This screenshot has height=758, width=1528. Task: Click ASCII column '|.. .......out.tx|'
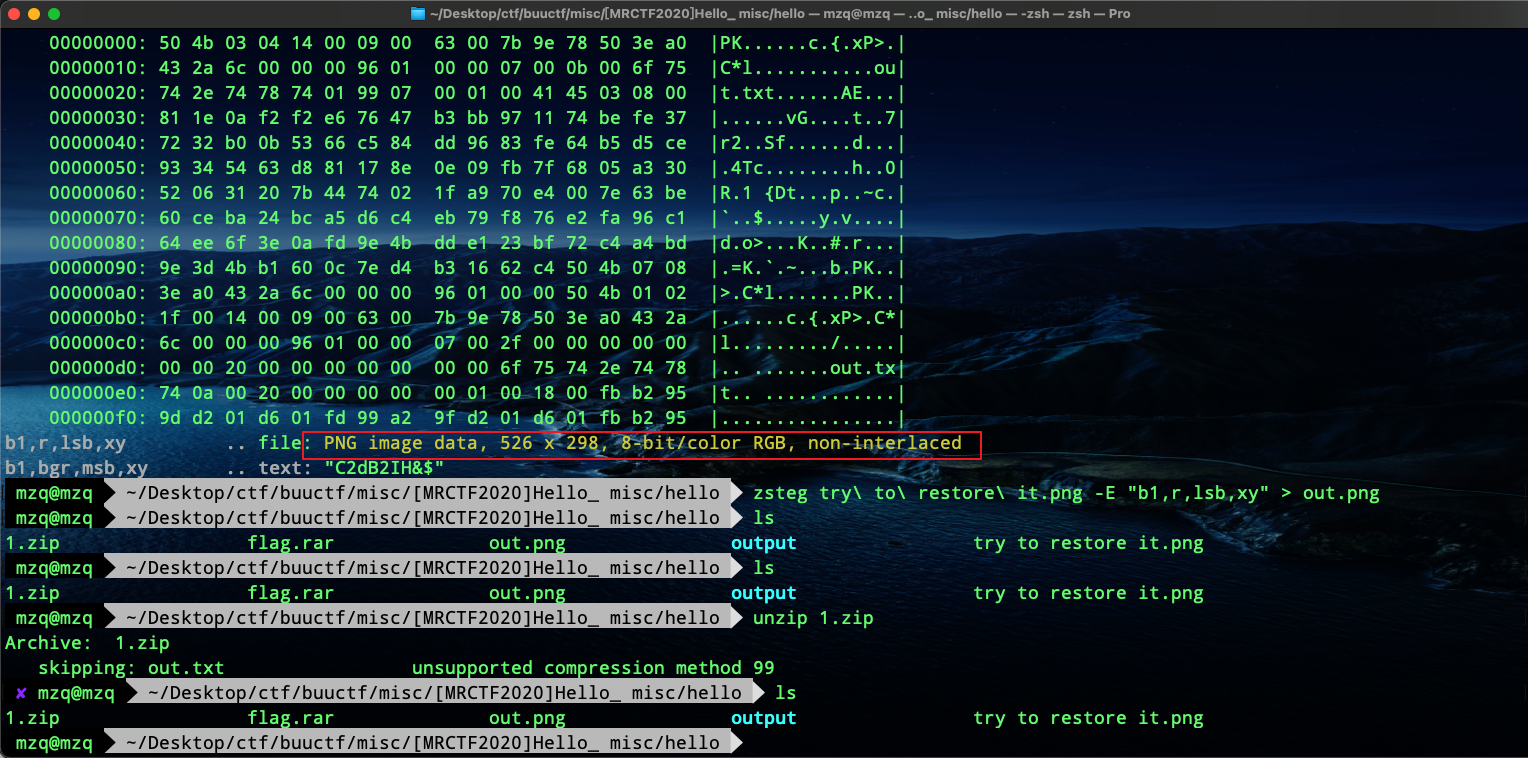click(x=808, y=369)
